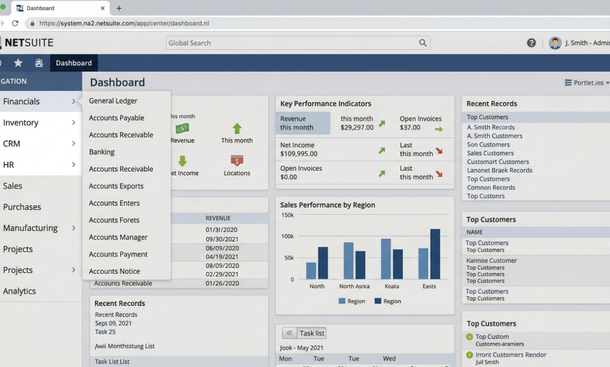Reload the page with refresh icon
610x367 pixels.
pos(15,23)
